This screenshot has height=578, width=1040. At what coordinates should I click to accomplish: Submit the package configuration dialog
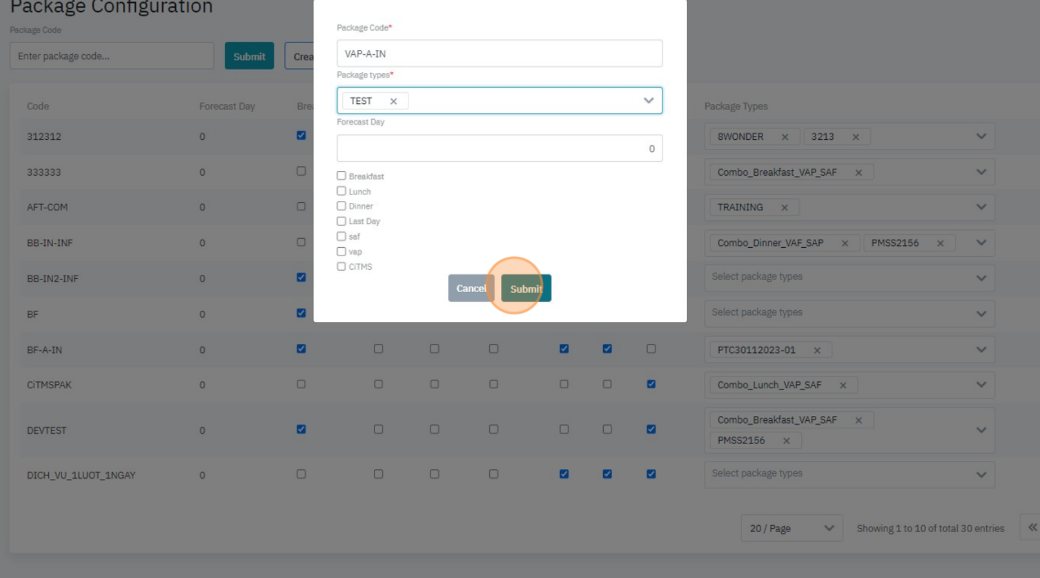click(x=526, y=288)
